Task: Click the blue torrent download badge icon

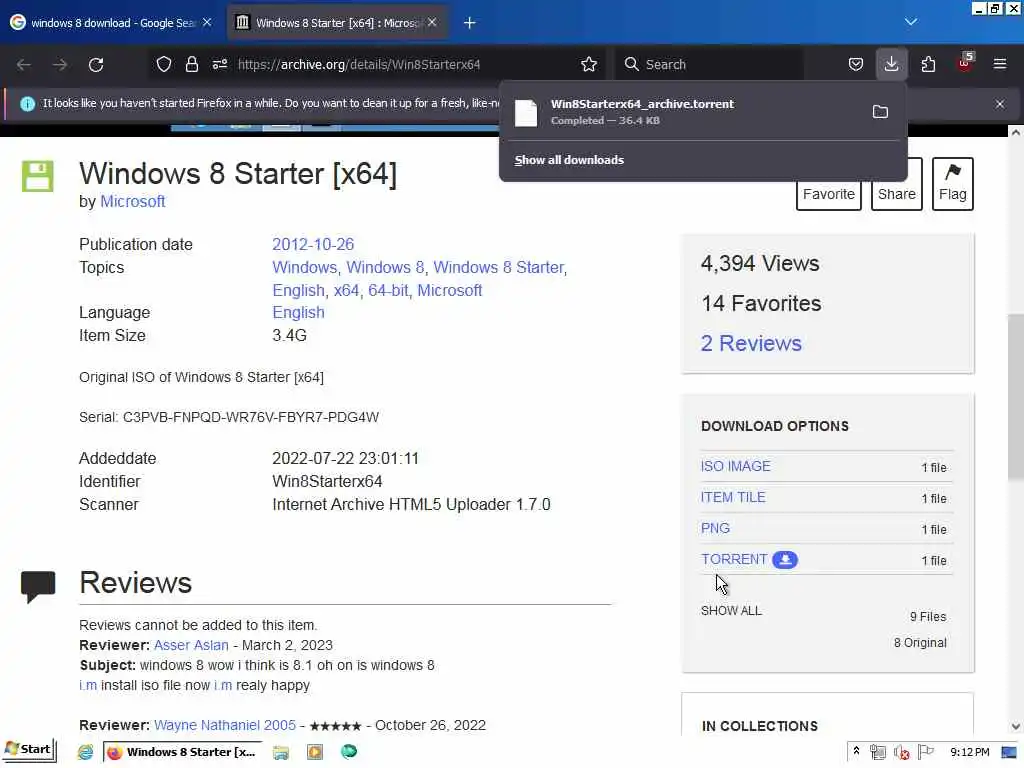Action: click(x=785, y=560)
